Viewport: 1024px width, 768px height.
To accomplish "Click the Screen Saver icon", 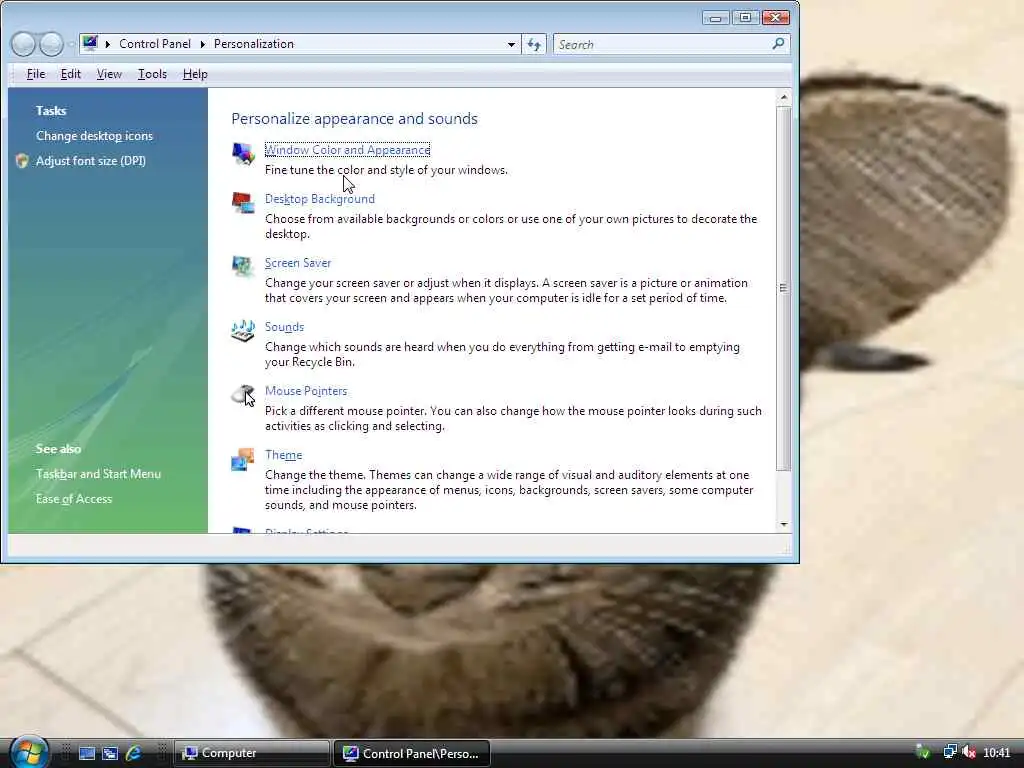I will pos(243,266).
